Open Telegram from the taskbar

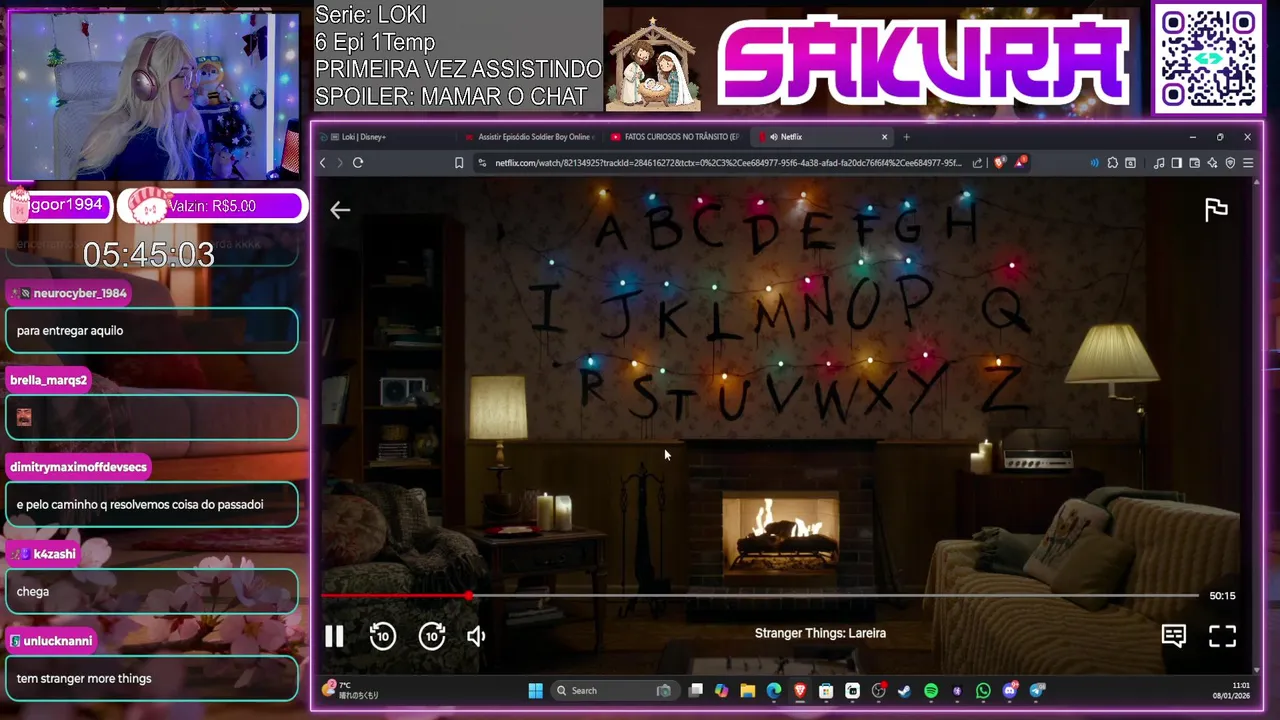[1037, 691]
